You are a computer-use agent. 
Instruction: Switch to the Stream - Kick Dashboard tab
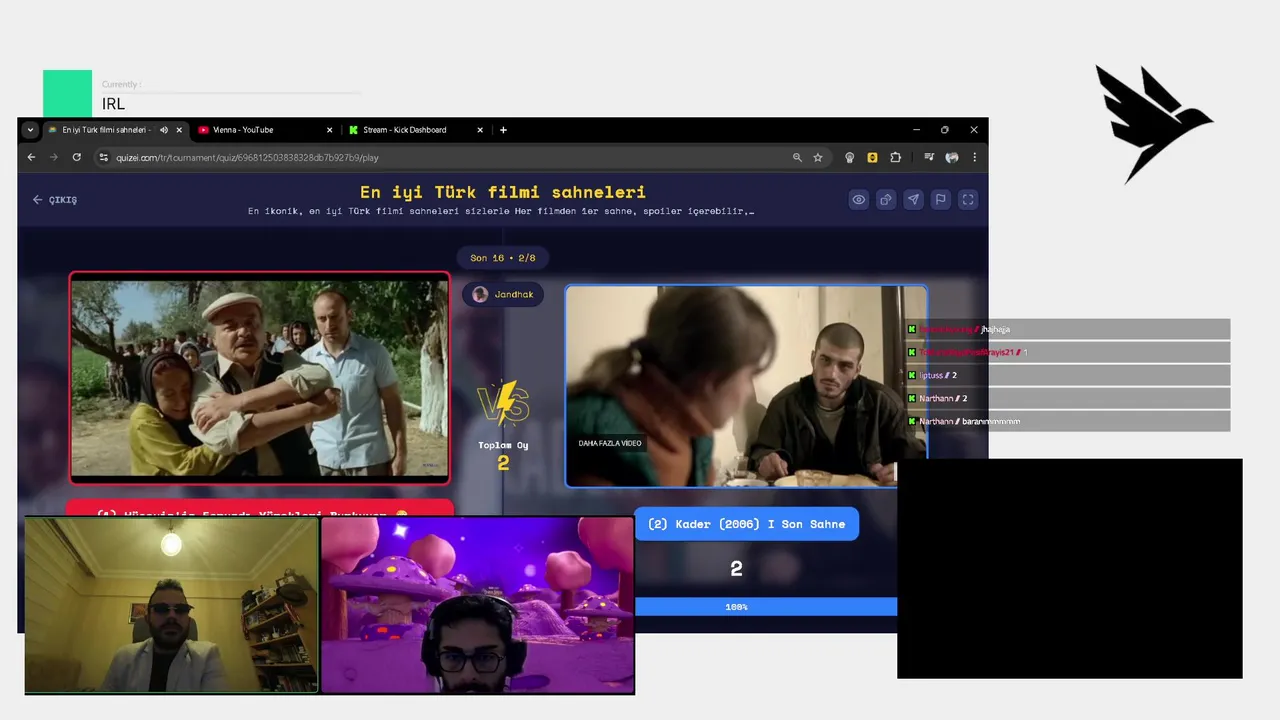coord(404,130)
